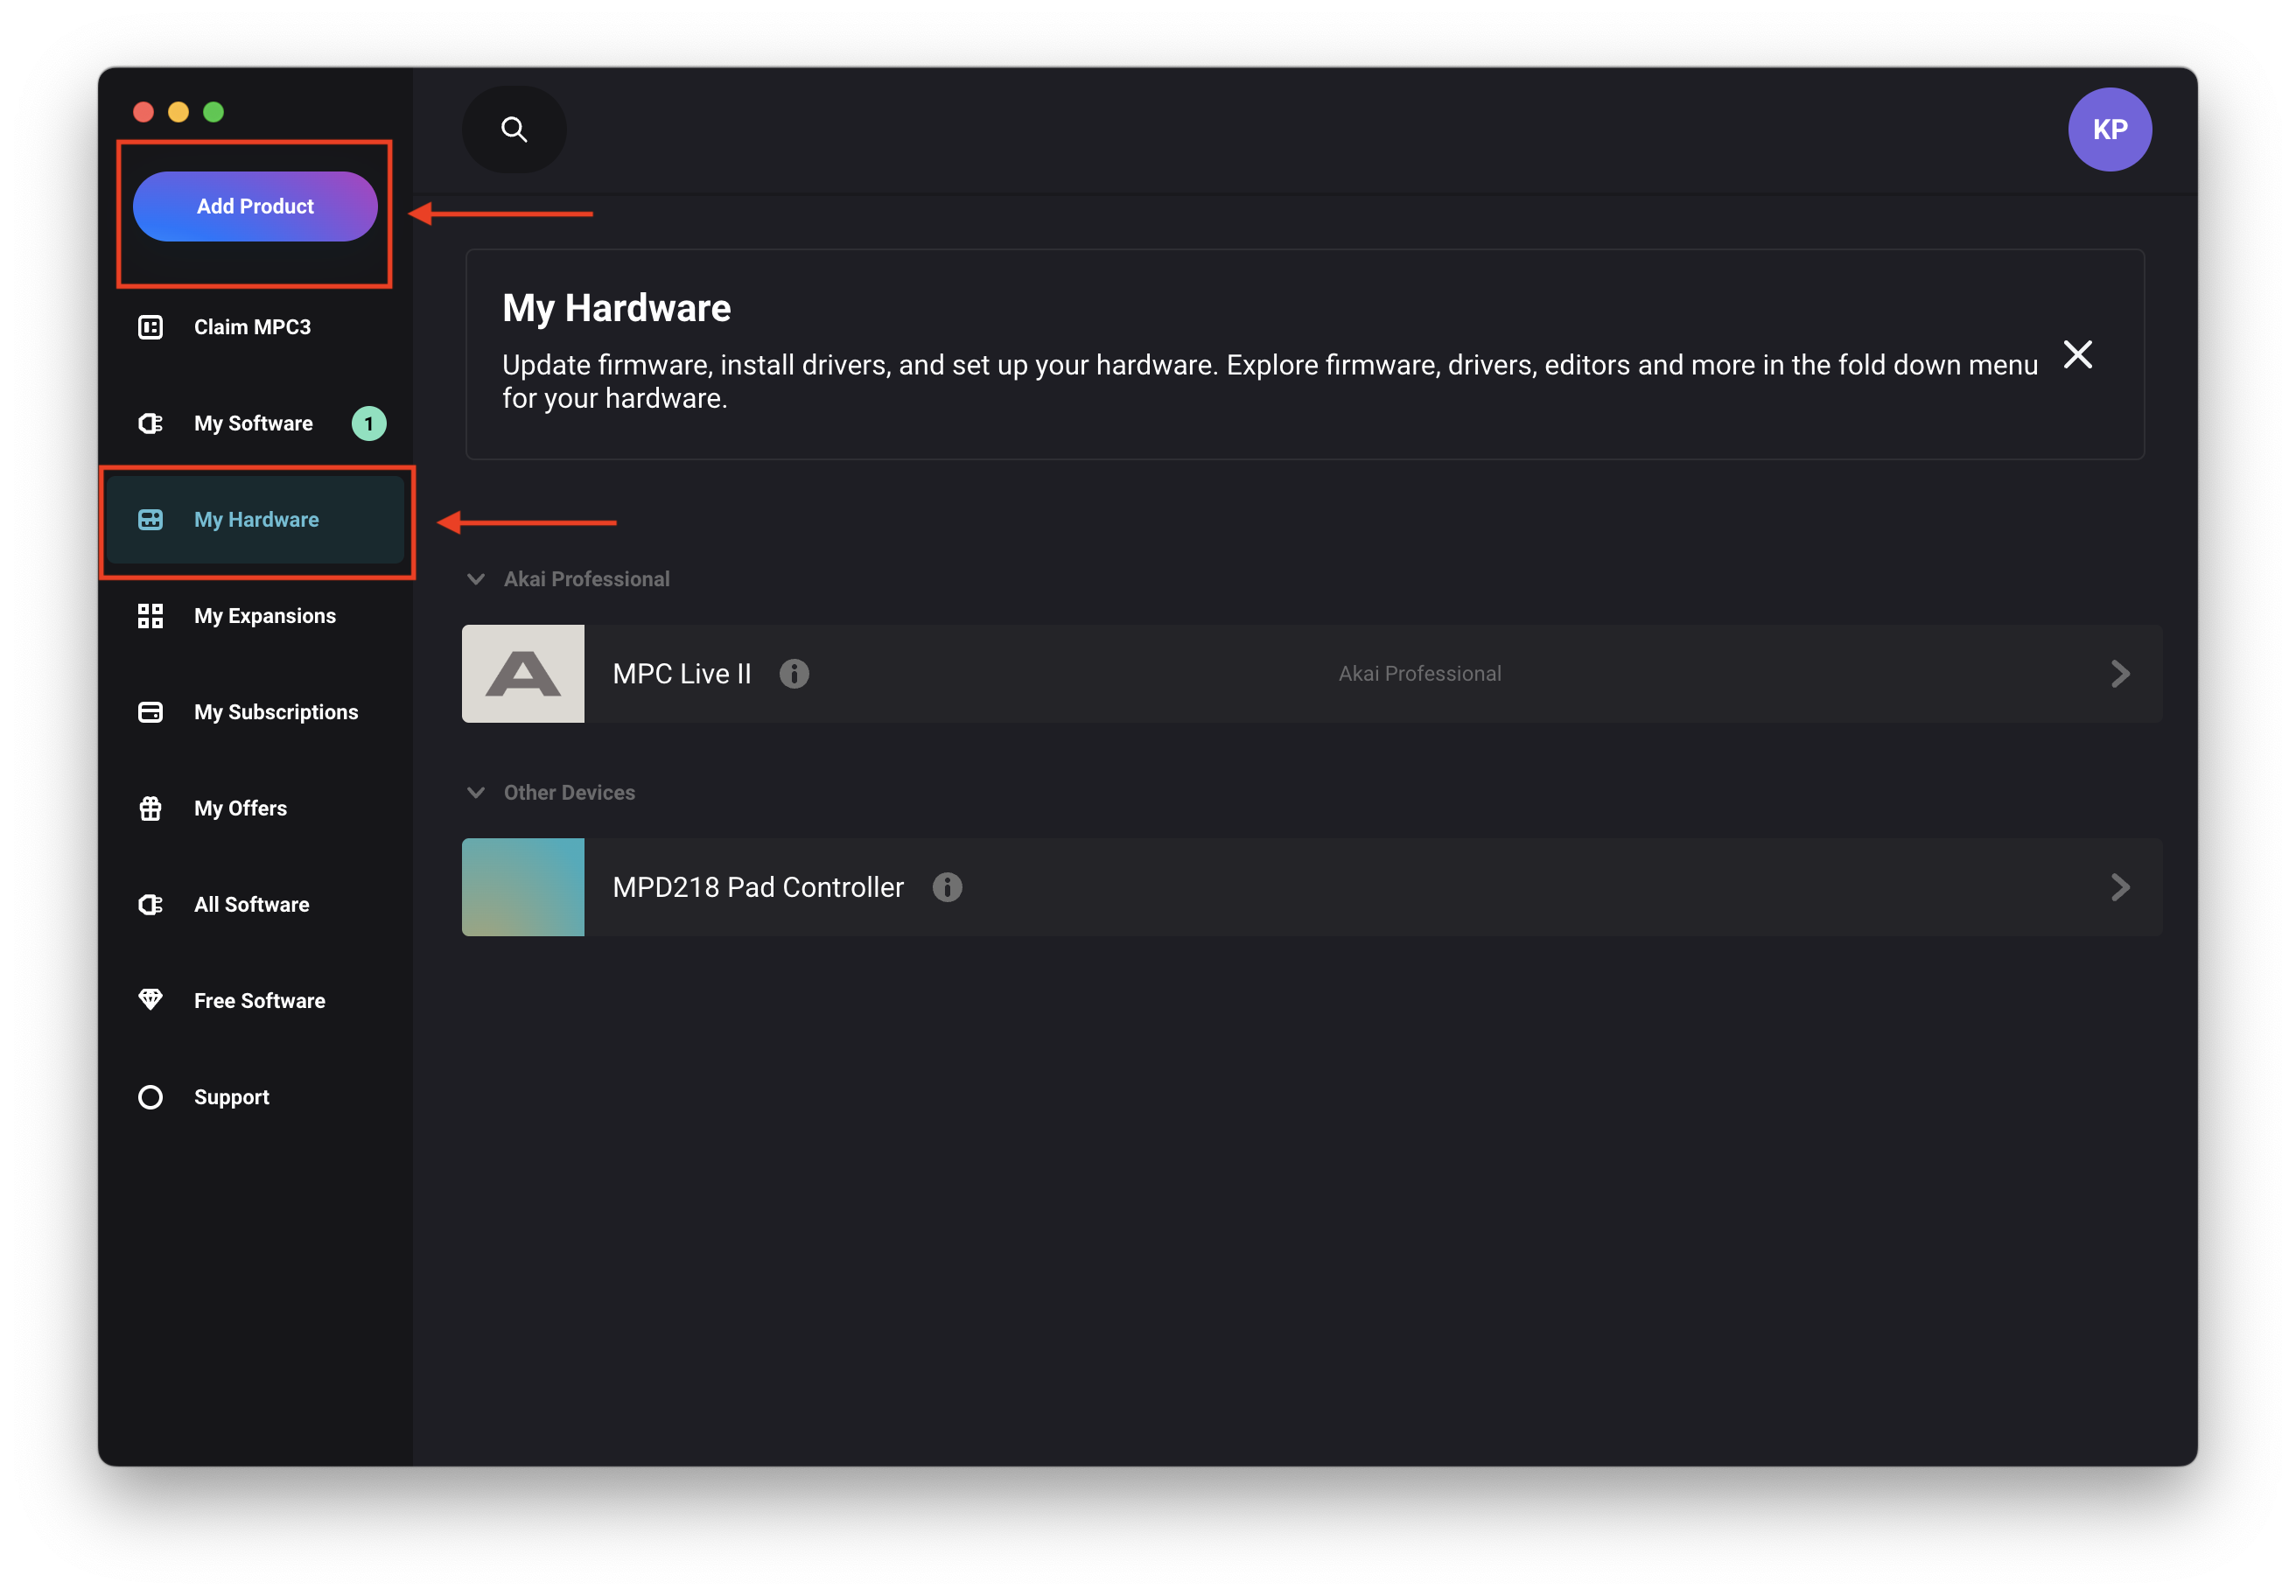Image resolution: width=2296 pixels, height=1596 pixels.
Task: Expand MPC Live II row chevron
Action: 2120,674
